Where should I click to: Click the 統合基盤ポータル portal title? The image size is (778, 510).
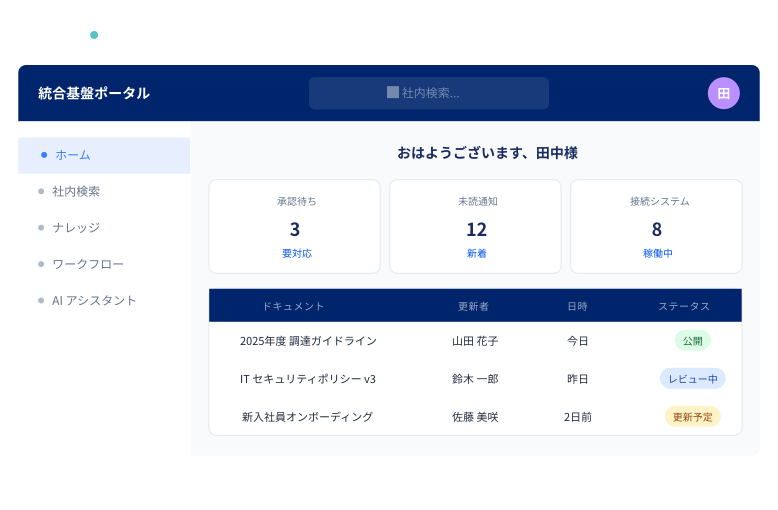coord(94,93)
